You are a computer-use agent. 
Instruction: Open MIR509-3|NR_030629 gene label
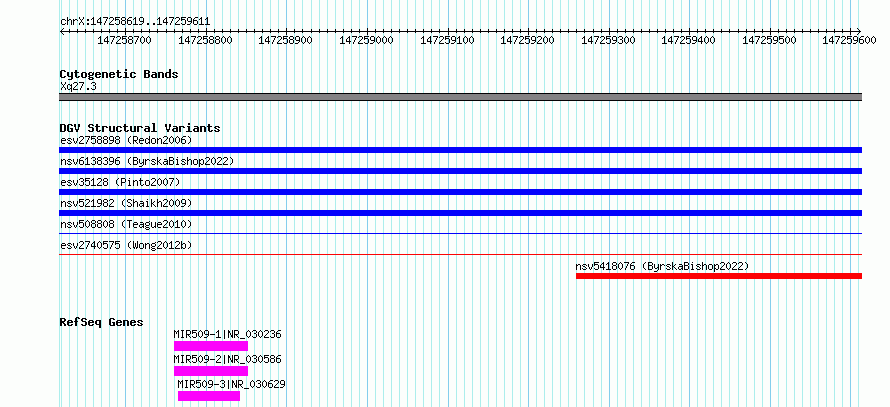(x=232, y=384)
